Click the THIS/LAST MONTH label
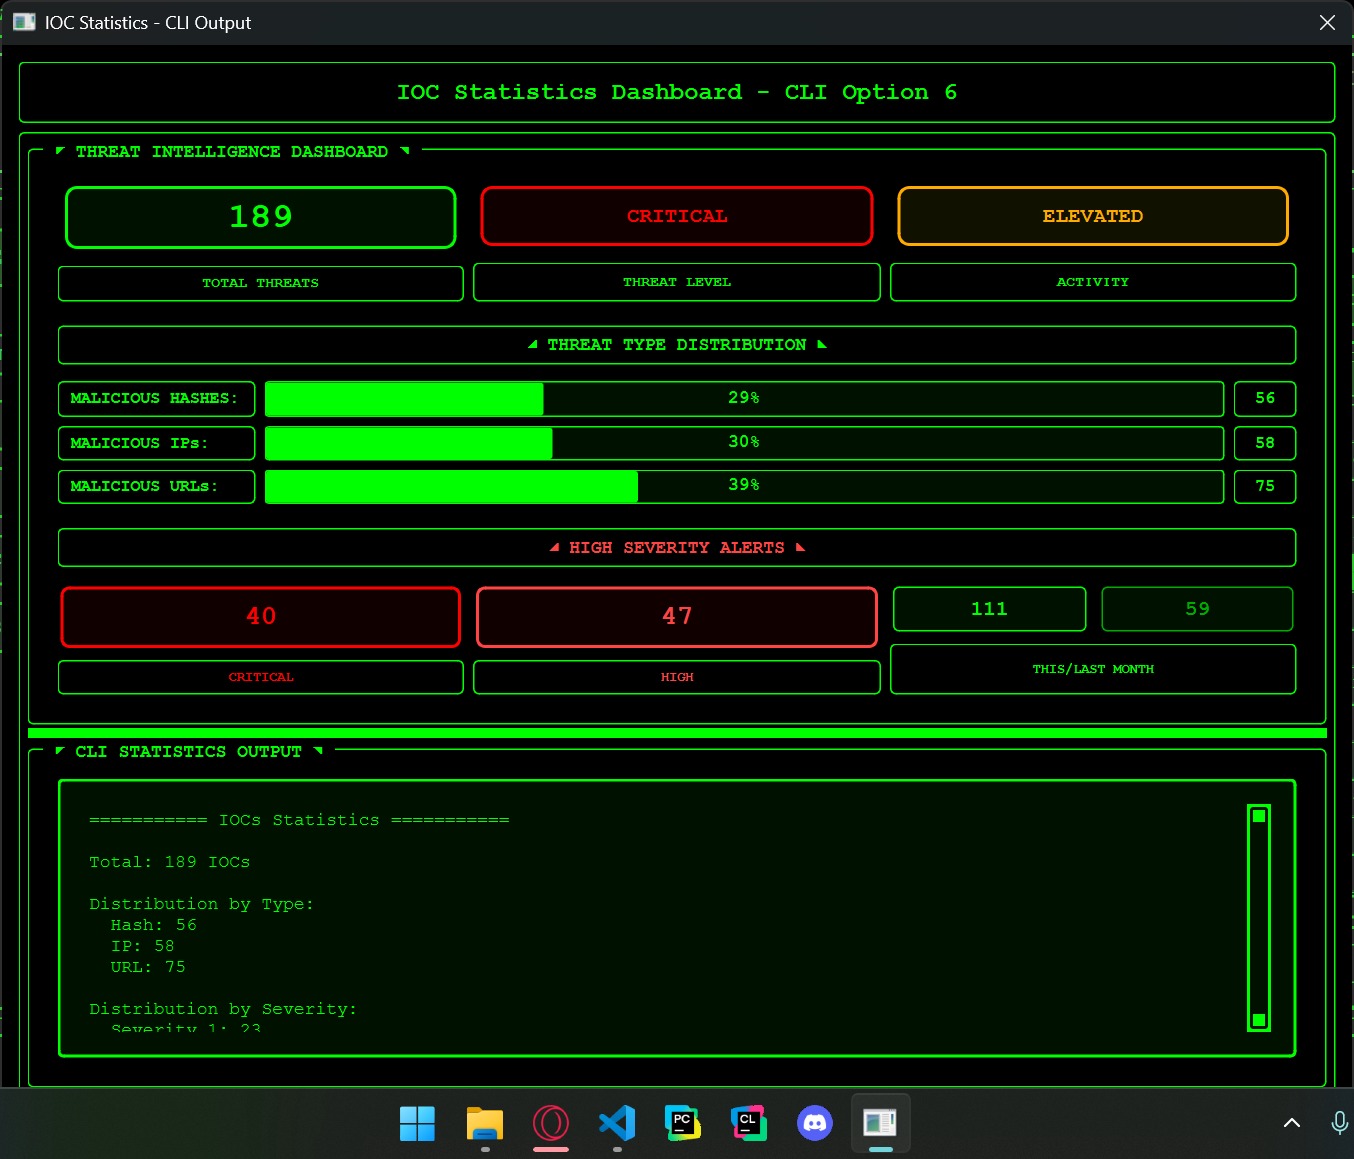 coord(1093,669)
